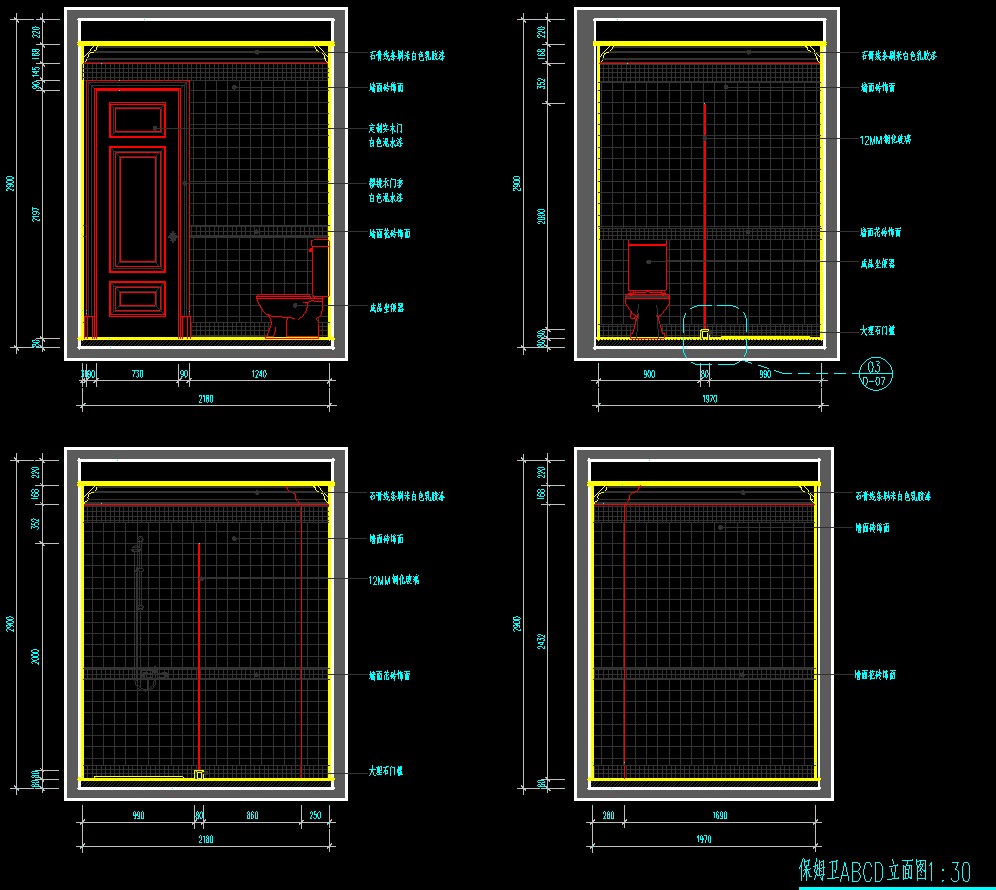Click the 280 dimension text

tap(608, 815)
